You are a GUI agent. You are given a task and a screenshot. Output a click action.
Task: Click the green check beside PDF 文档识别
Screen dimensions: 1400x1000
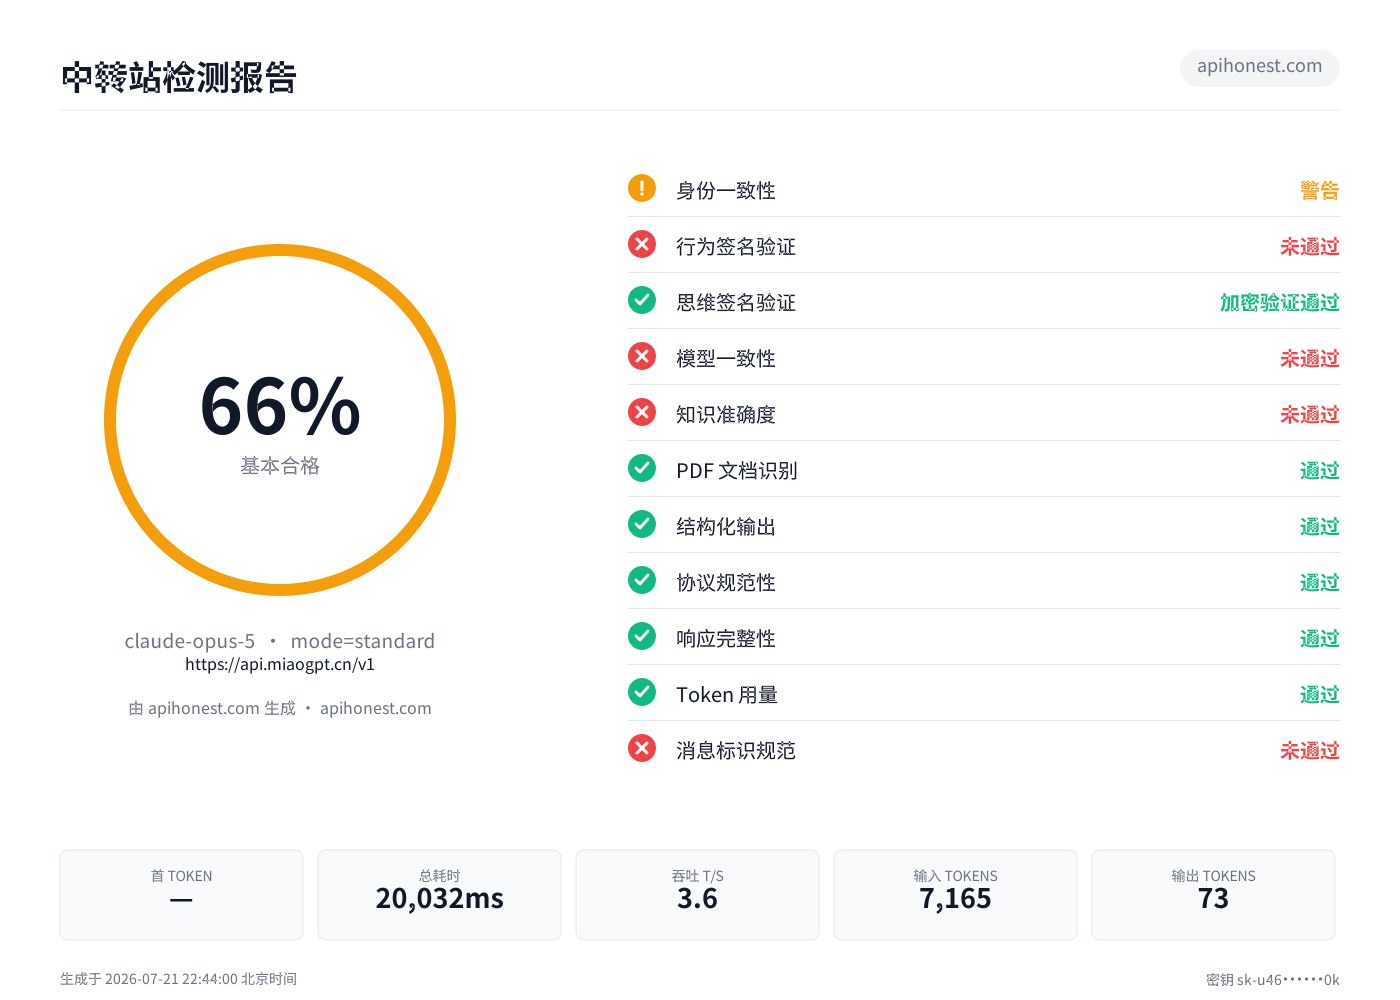[x=642, y=468]
